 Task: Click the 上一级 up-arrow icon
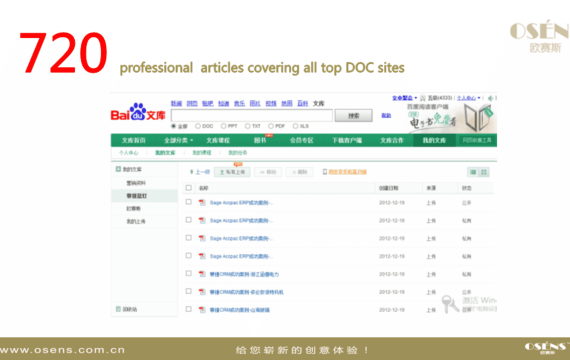[192, 172]
